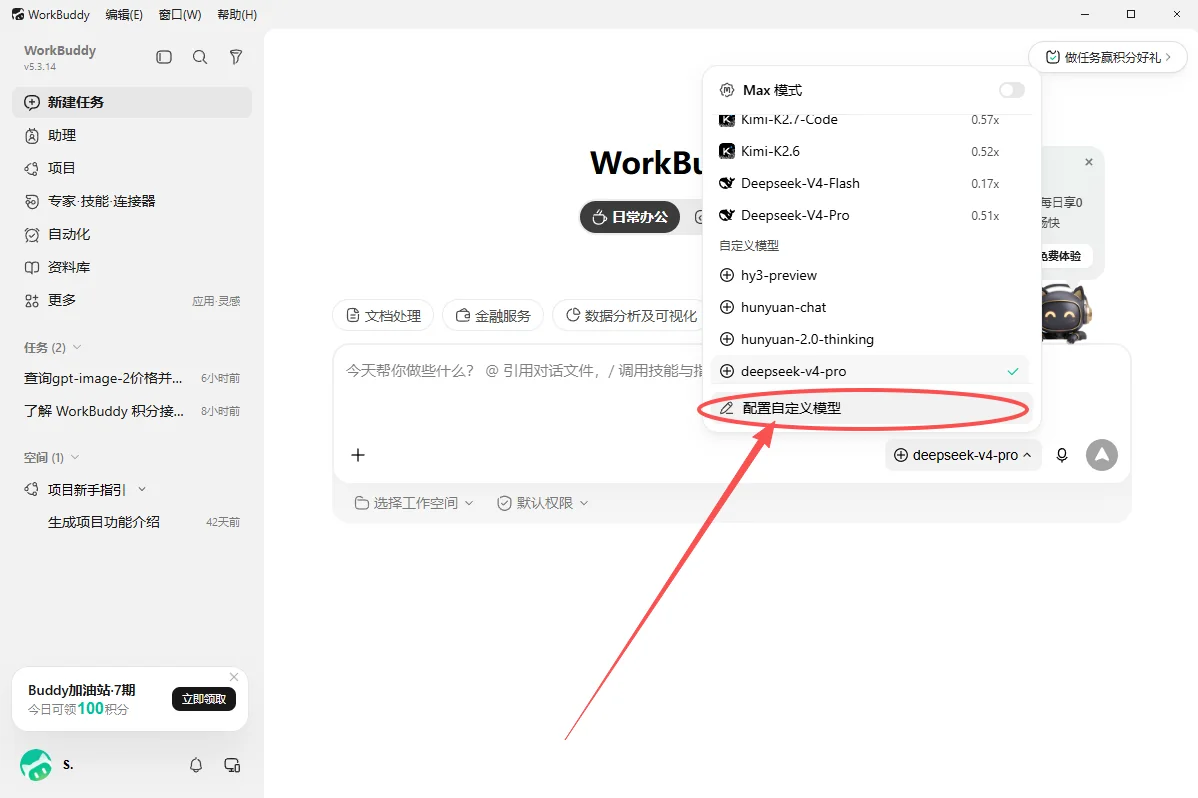Open the 选择工作空间 dropdown
Image resolution: width=1198 pixels, height=798 pixels.
(414, 503)
